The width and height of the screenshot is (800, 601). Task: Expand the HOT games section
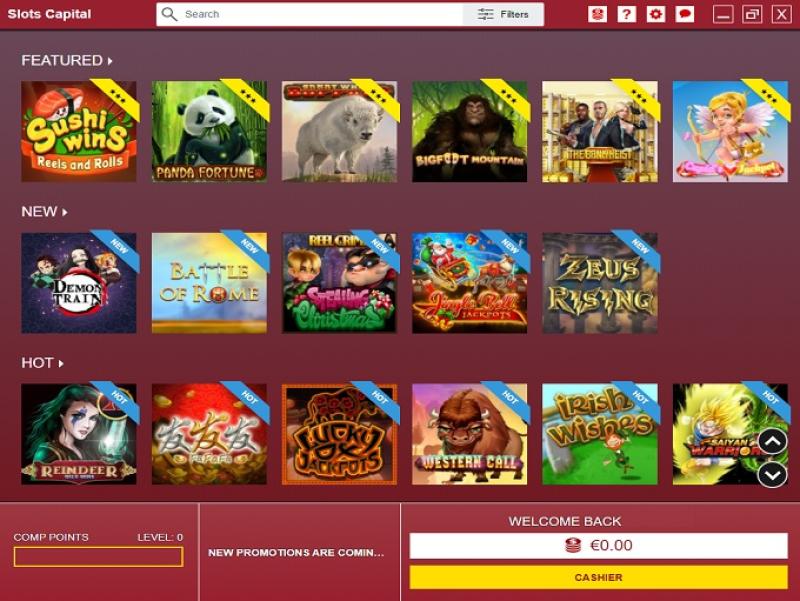42,363
